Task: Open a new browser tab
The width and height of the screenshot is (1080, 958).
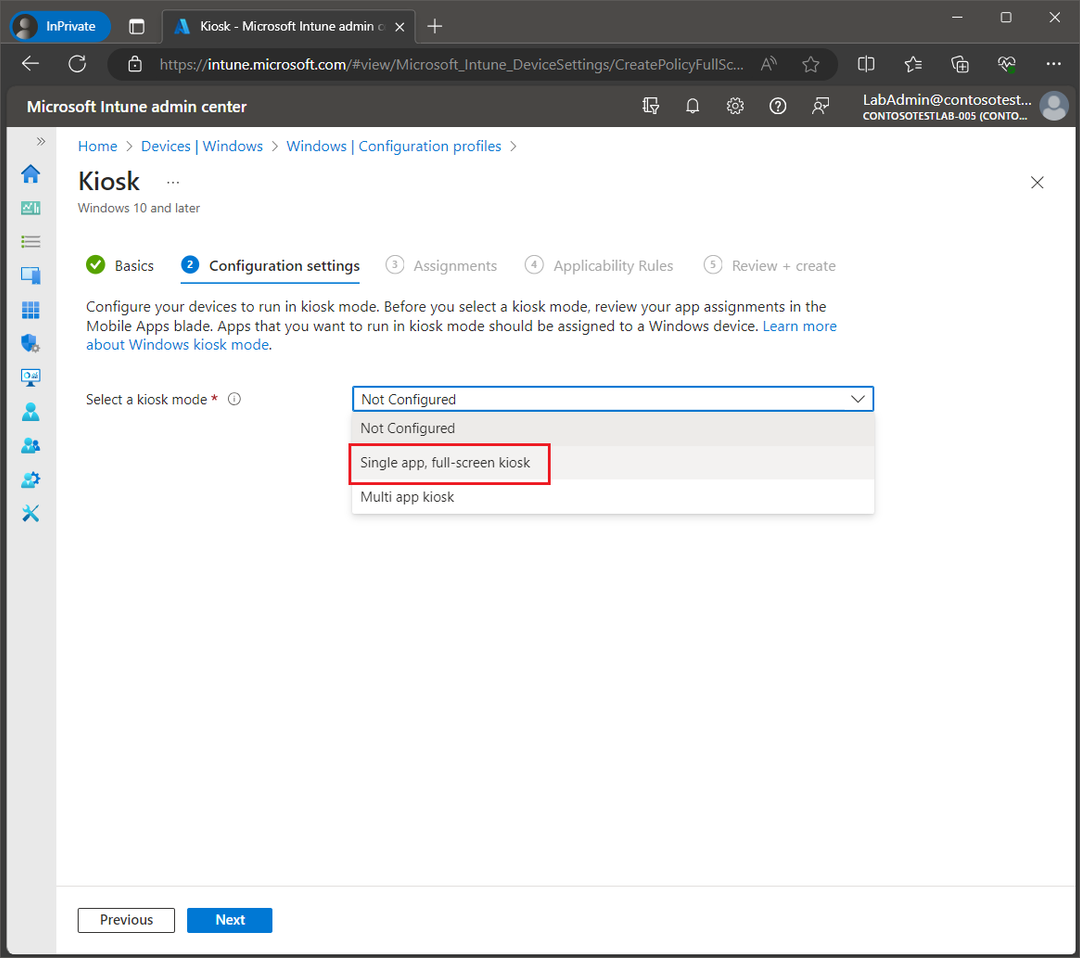Action: point(435,27)
